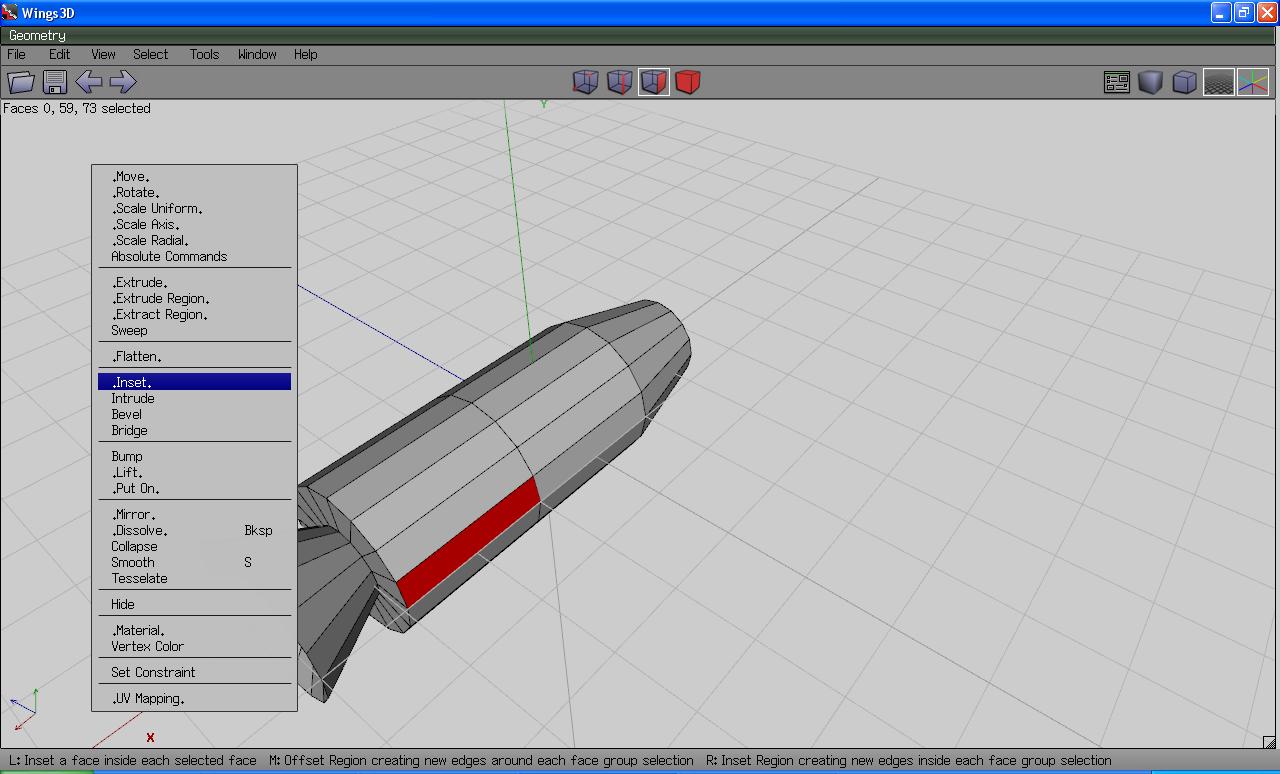
Task: Click the red selected face on model
Action: click(468, 540)
